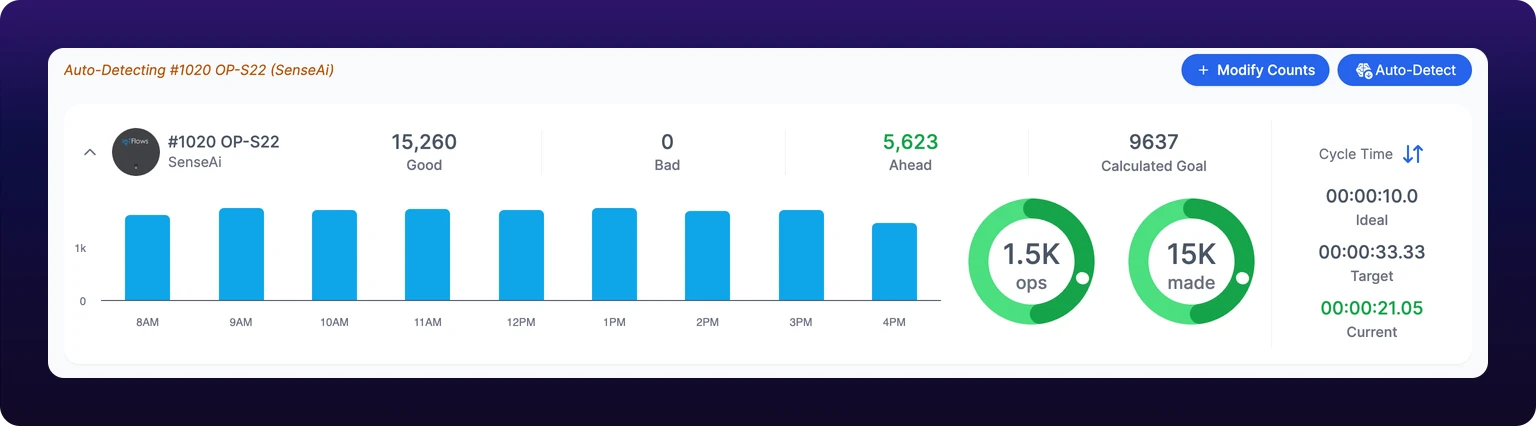1536x426 pixels.
Task: Click the 9AM bar in chart
Action: (x=241, y=254)
